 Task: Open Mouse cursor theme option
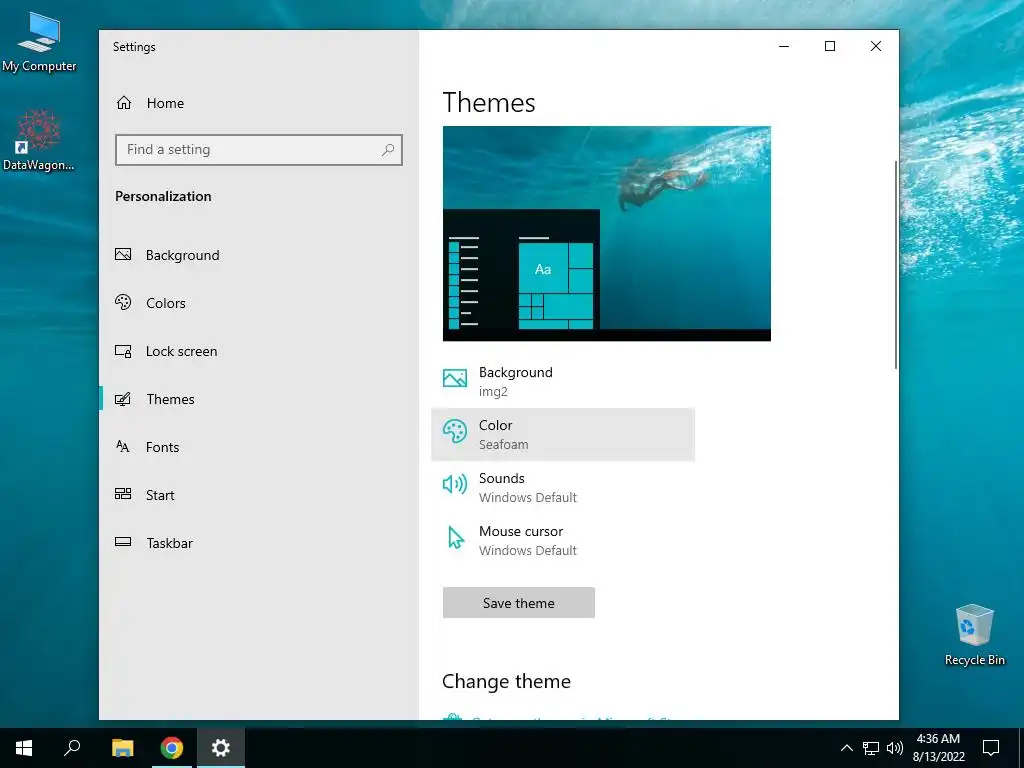[563, 541]
